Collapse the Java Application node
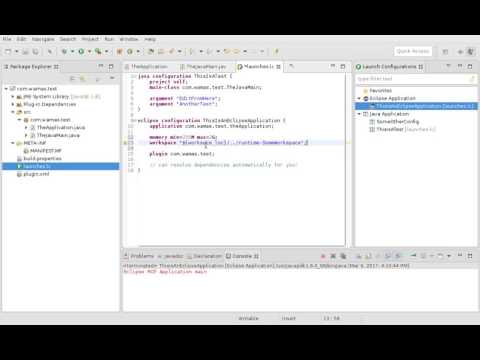 359,114
